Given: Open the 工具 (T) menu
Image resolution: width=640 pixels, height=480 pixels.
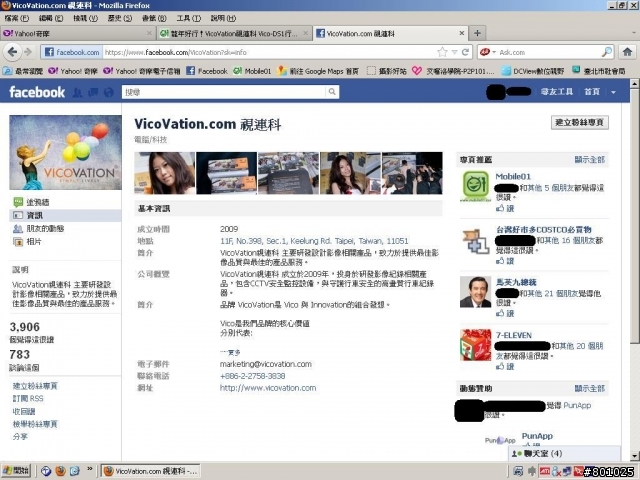Looking at the screenshot, I should pyautogui.click(x=189, y=18).
